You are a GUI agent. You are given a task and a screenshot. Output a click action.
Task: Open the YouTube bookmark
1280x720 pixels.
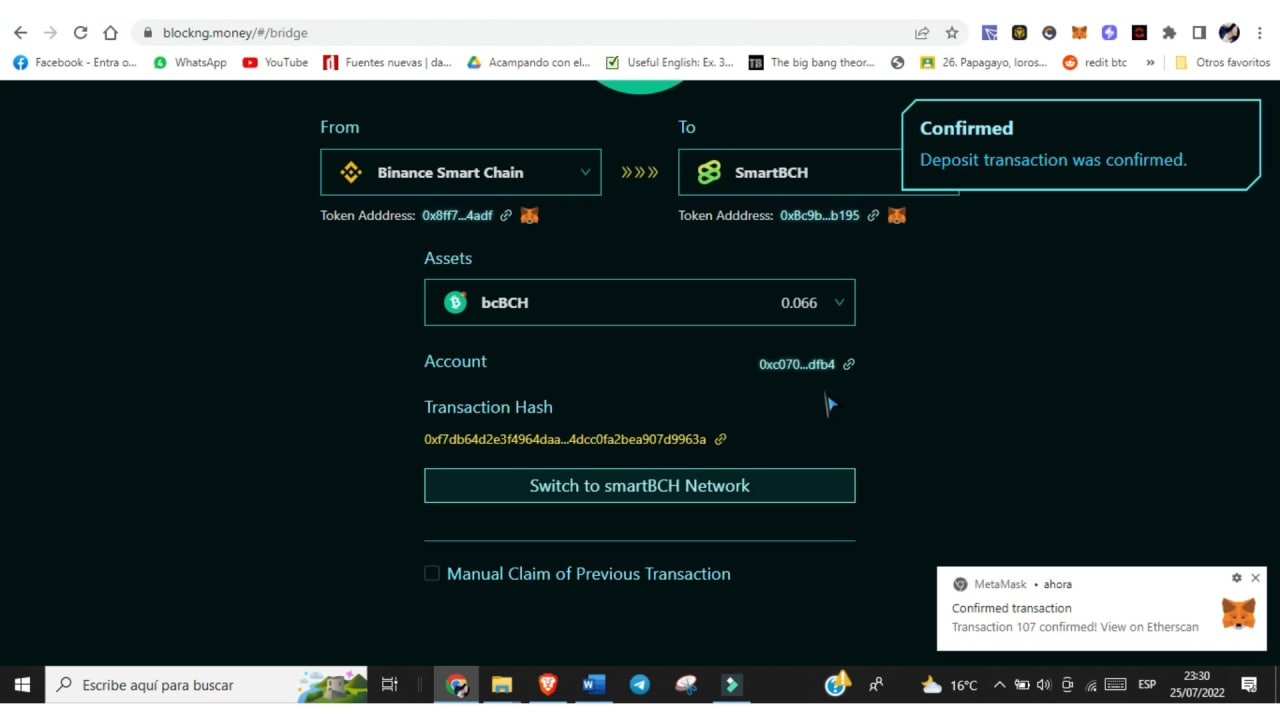[275, 62]
